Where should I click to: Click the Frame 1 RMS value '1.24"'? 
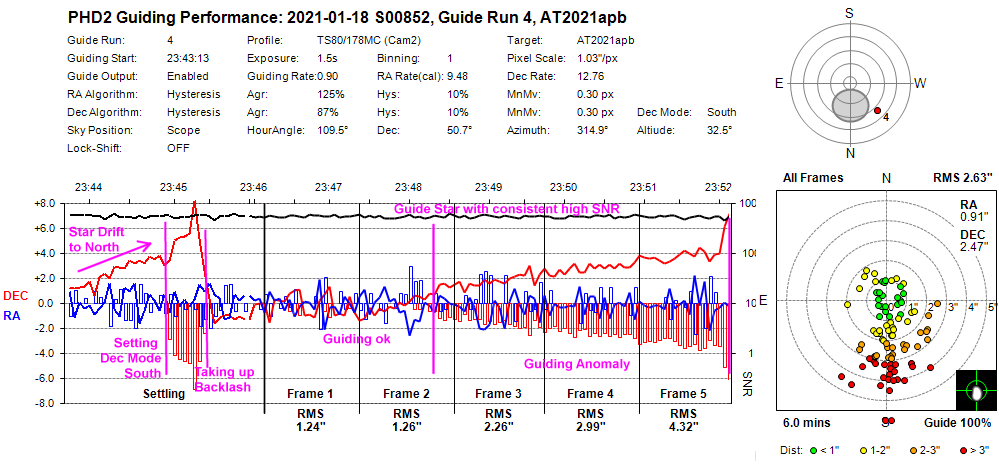[312, 426]
